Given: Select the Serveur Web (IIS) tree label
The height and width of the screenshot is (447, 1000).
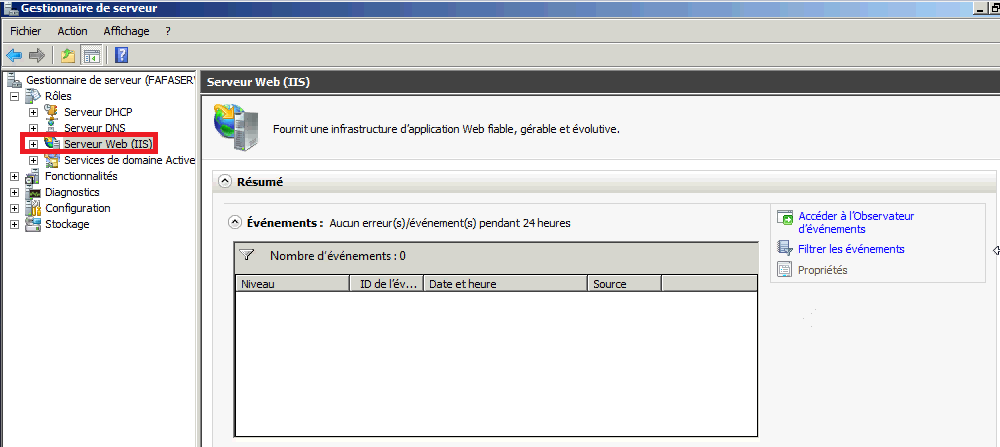Looking at the screenshot, I should click(108, 144).
